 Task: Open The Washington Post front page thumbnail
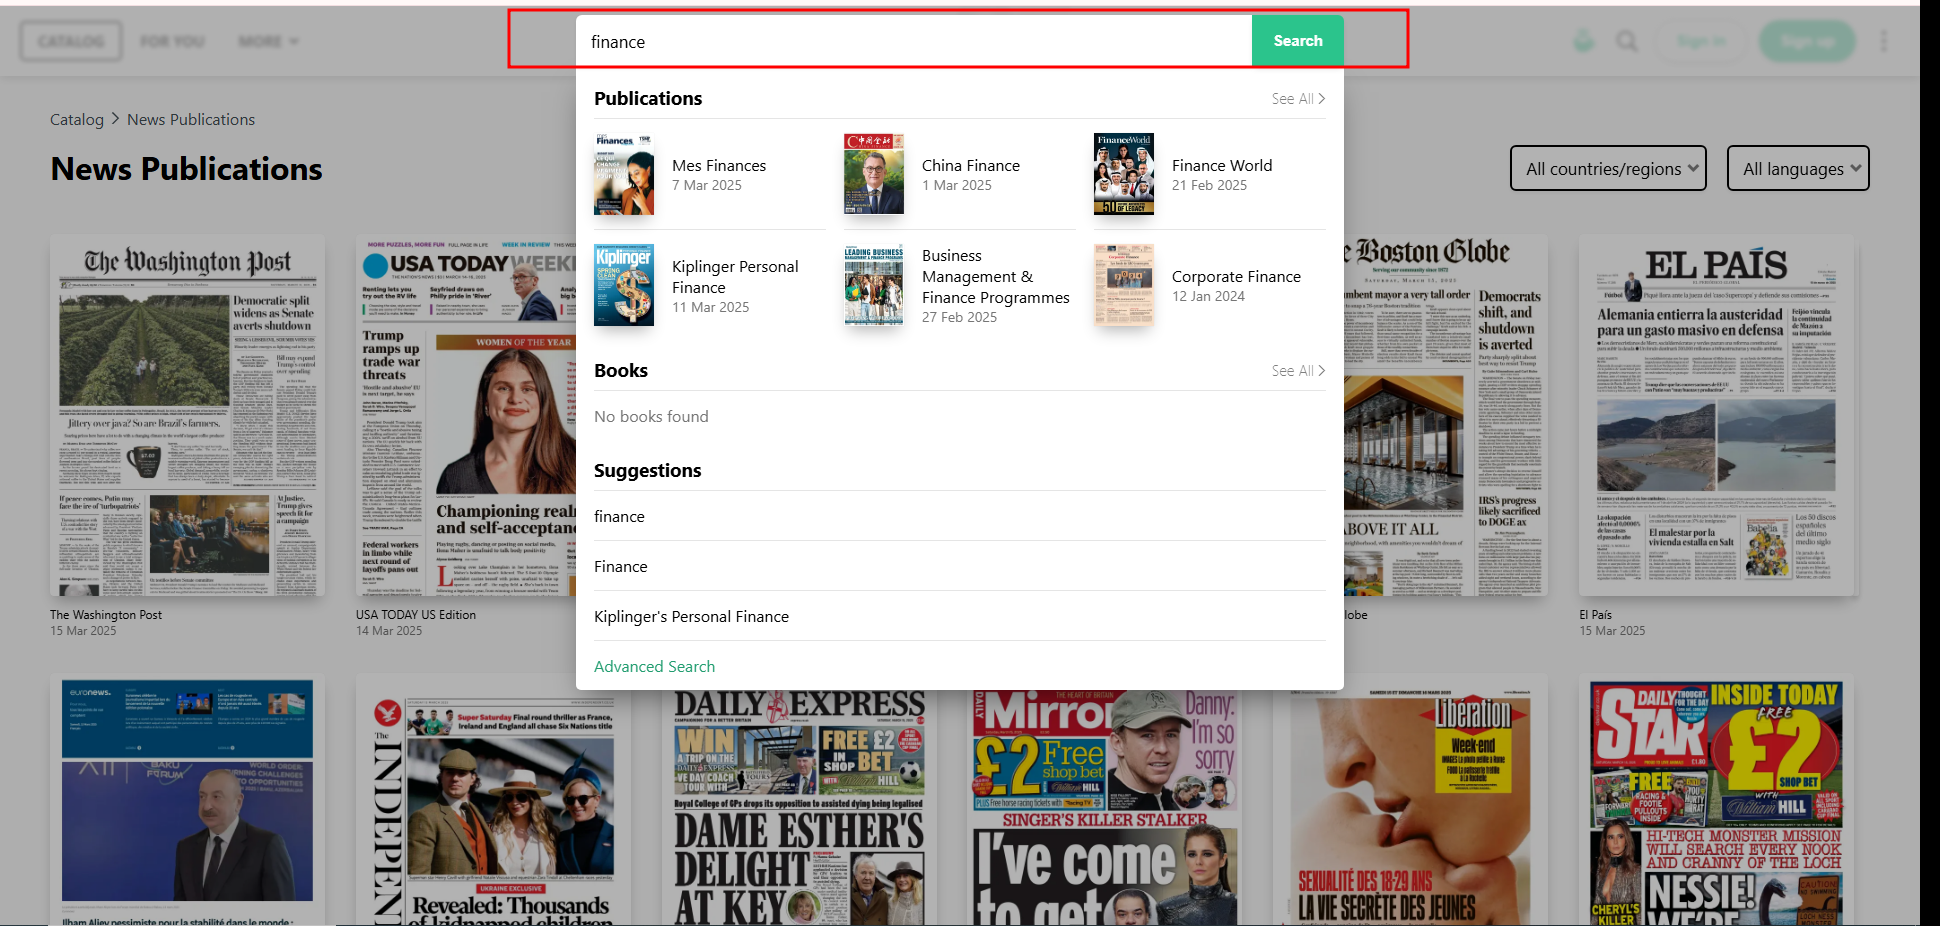187,416
